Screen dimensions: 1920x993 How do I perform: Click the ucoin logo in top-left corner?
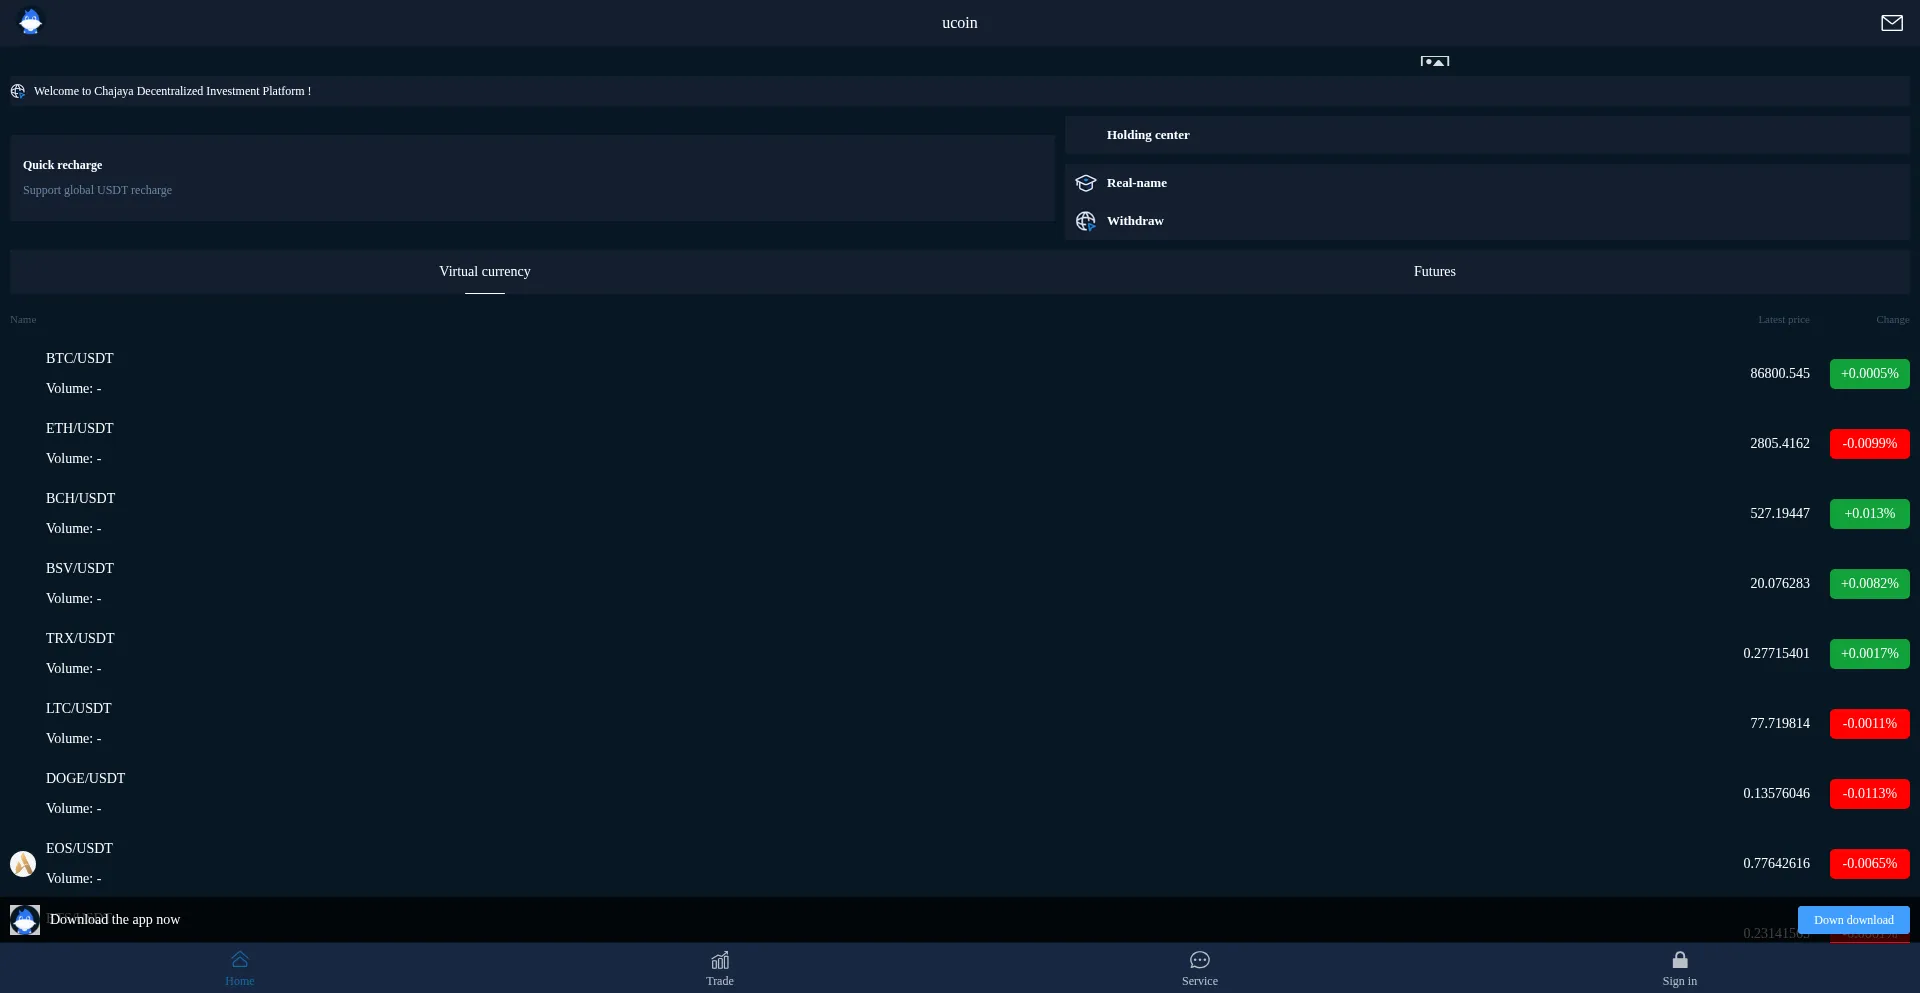31,22
